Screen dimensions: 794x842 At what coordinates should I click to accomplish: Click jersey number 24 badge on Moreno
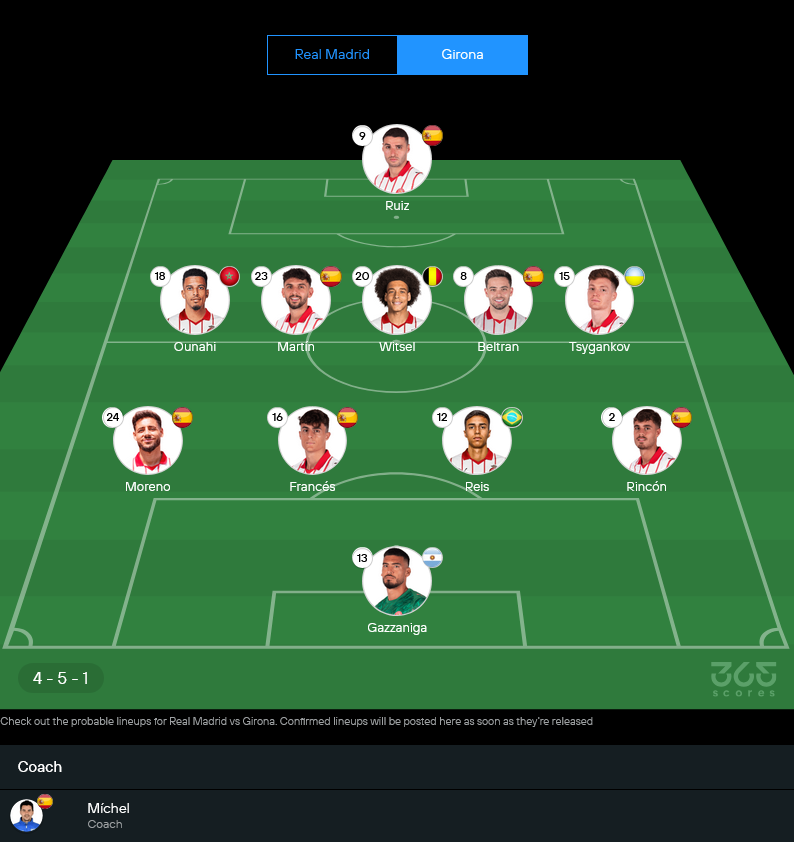[113, 417]
